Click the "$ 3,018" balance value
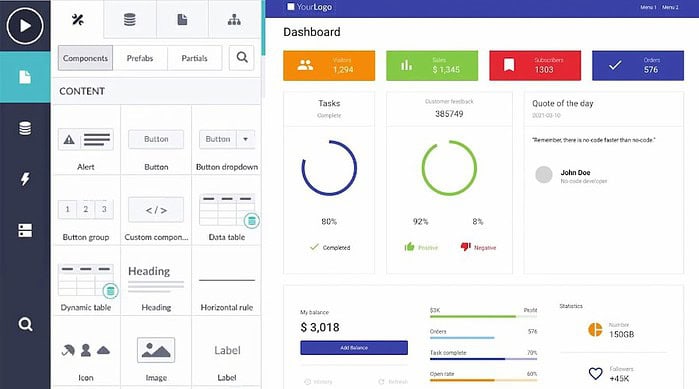 320,328
